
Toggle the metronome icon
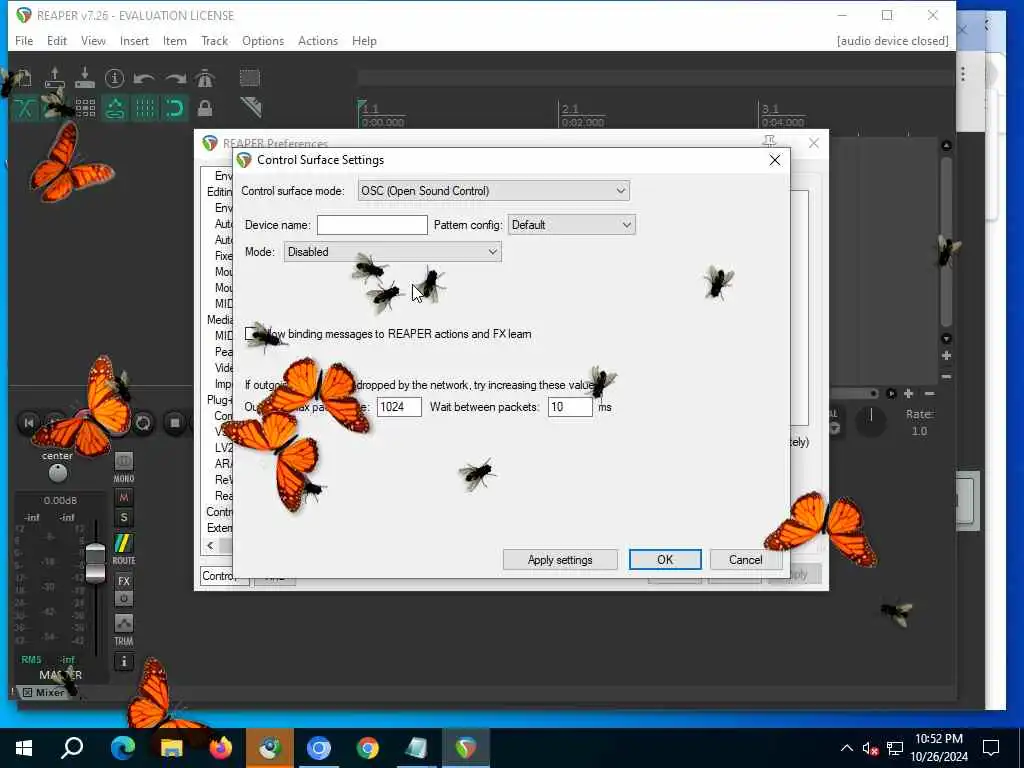click(205, 78)
